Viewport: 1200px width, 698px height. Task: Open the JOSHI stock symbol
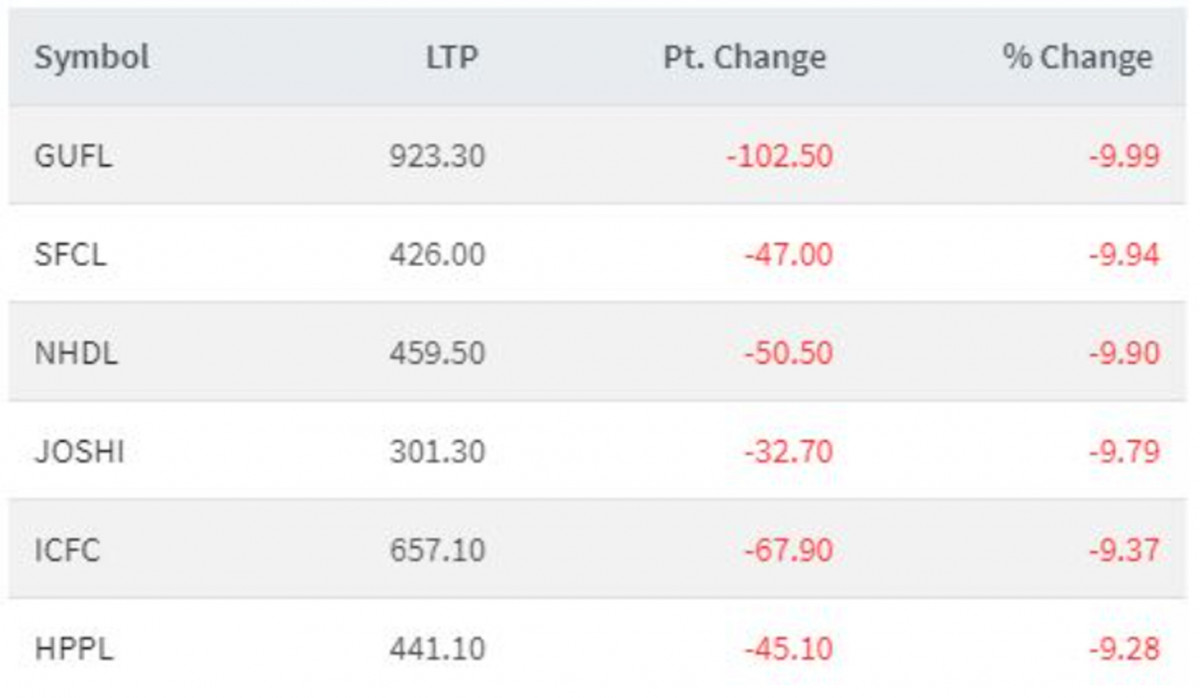tap(79, 452)
